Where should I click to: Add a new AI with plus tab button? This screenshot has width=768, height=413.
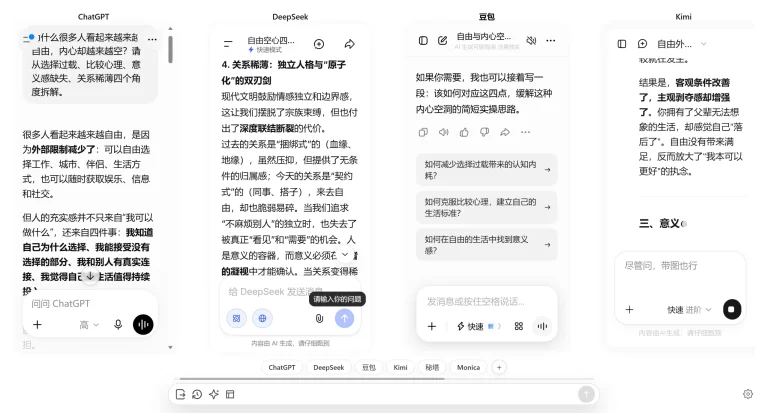point(499,367)
